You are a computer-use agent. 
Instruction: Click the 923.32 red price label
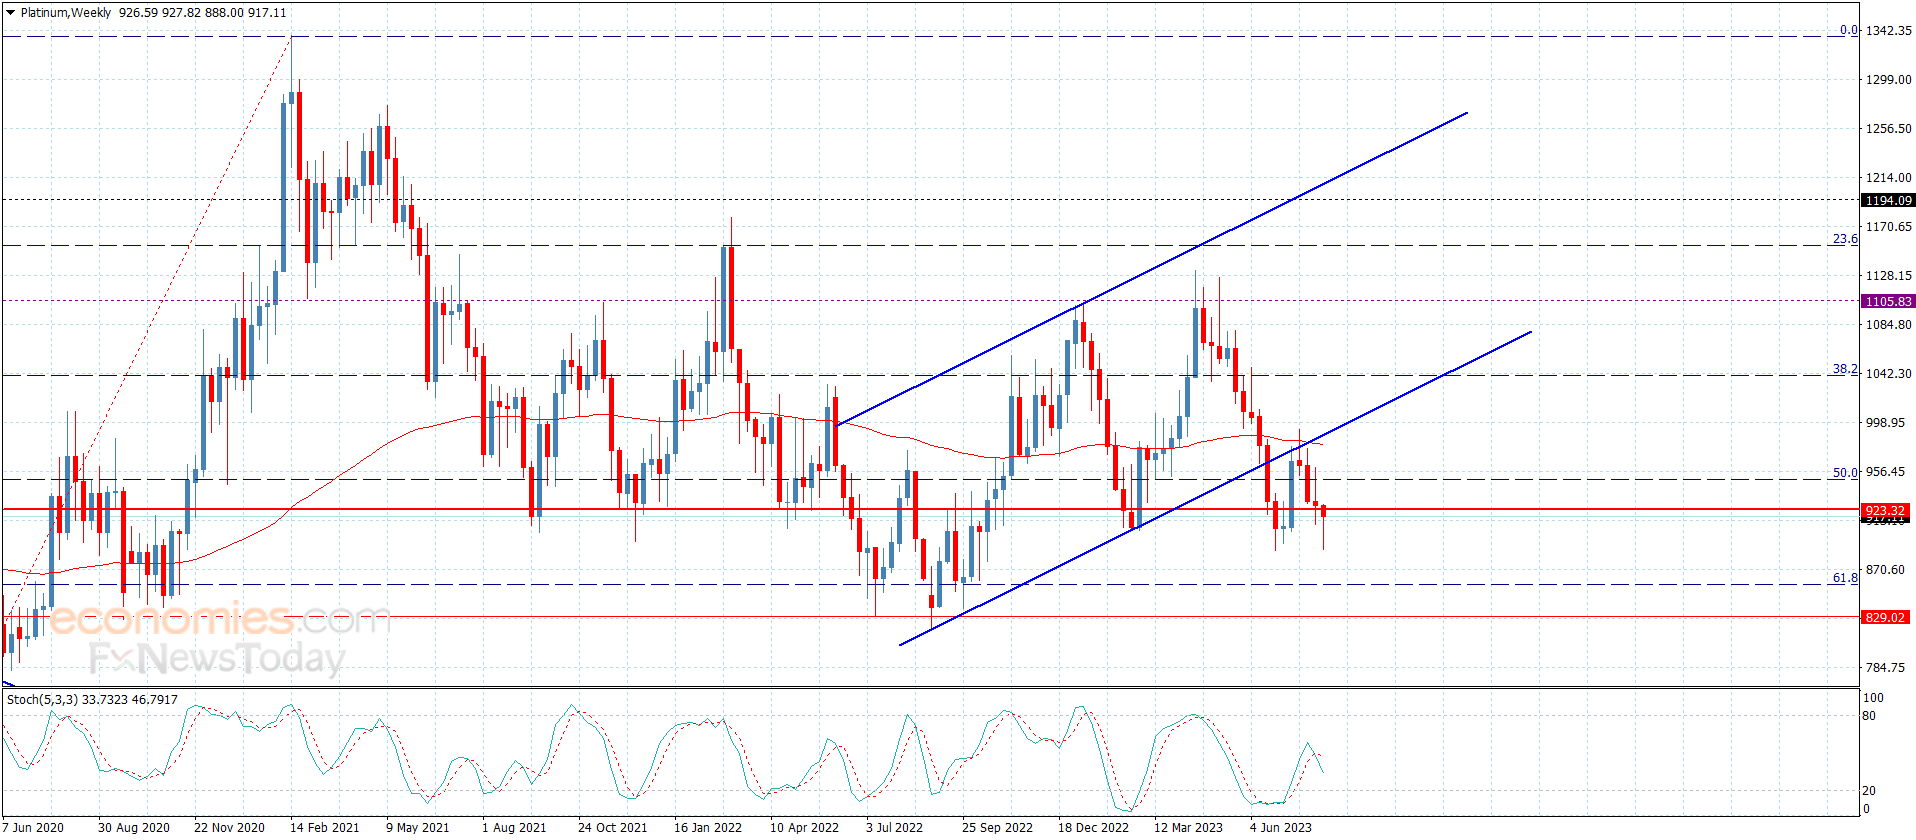[x=1885, y=510]
